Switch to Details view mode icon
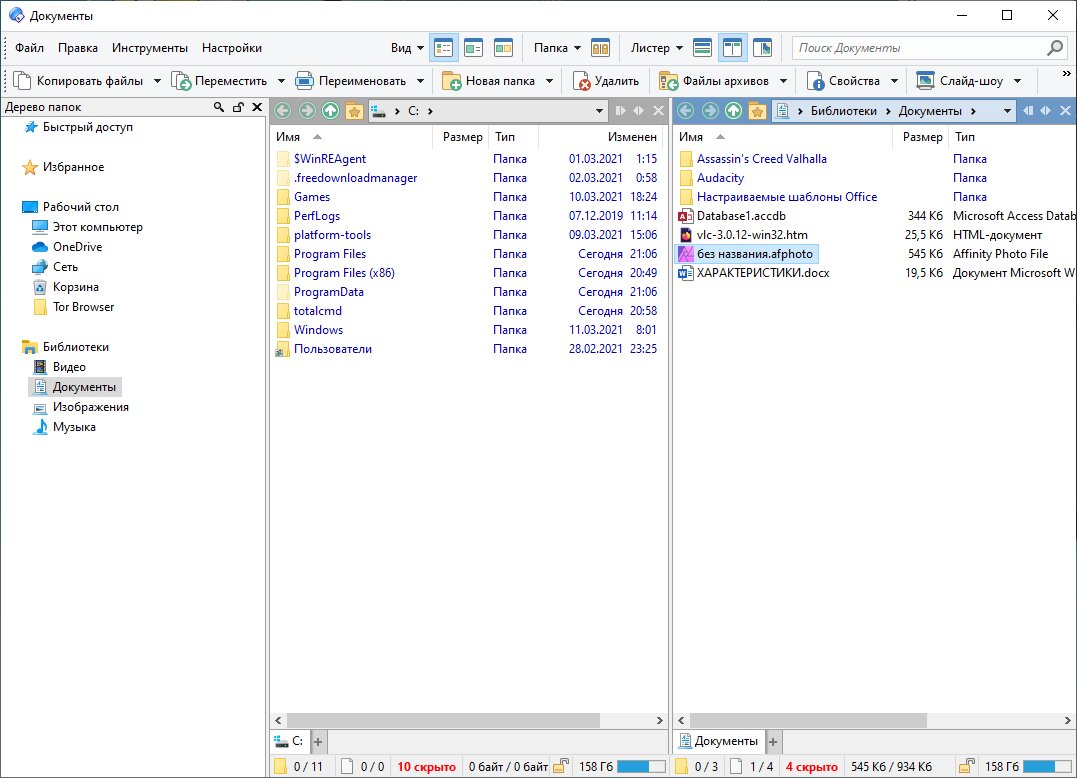 [x=444, y=48]
